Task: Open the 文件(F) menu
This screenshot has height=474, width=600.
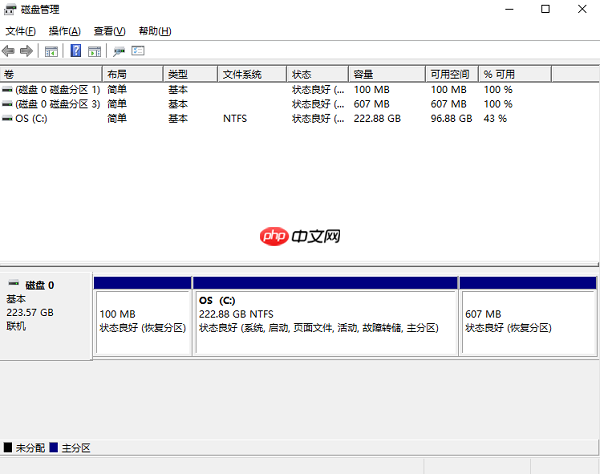Action: (21, 31)
